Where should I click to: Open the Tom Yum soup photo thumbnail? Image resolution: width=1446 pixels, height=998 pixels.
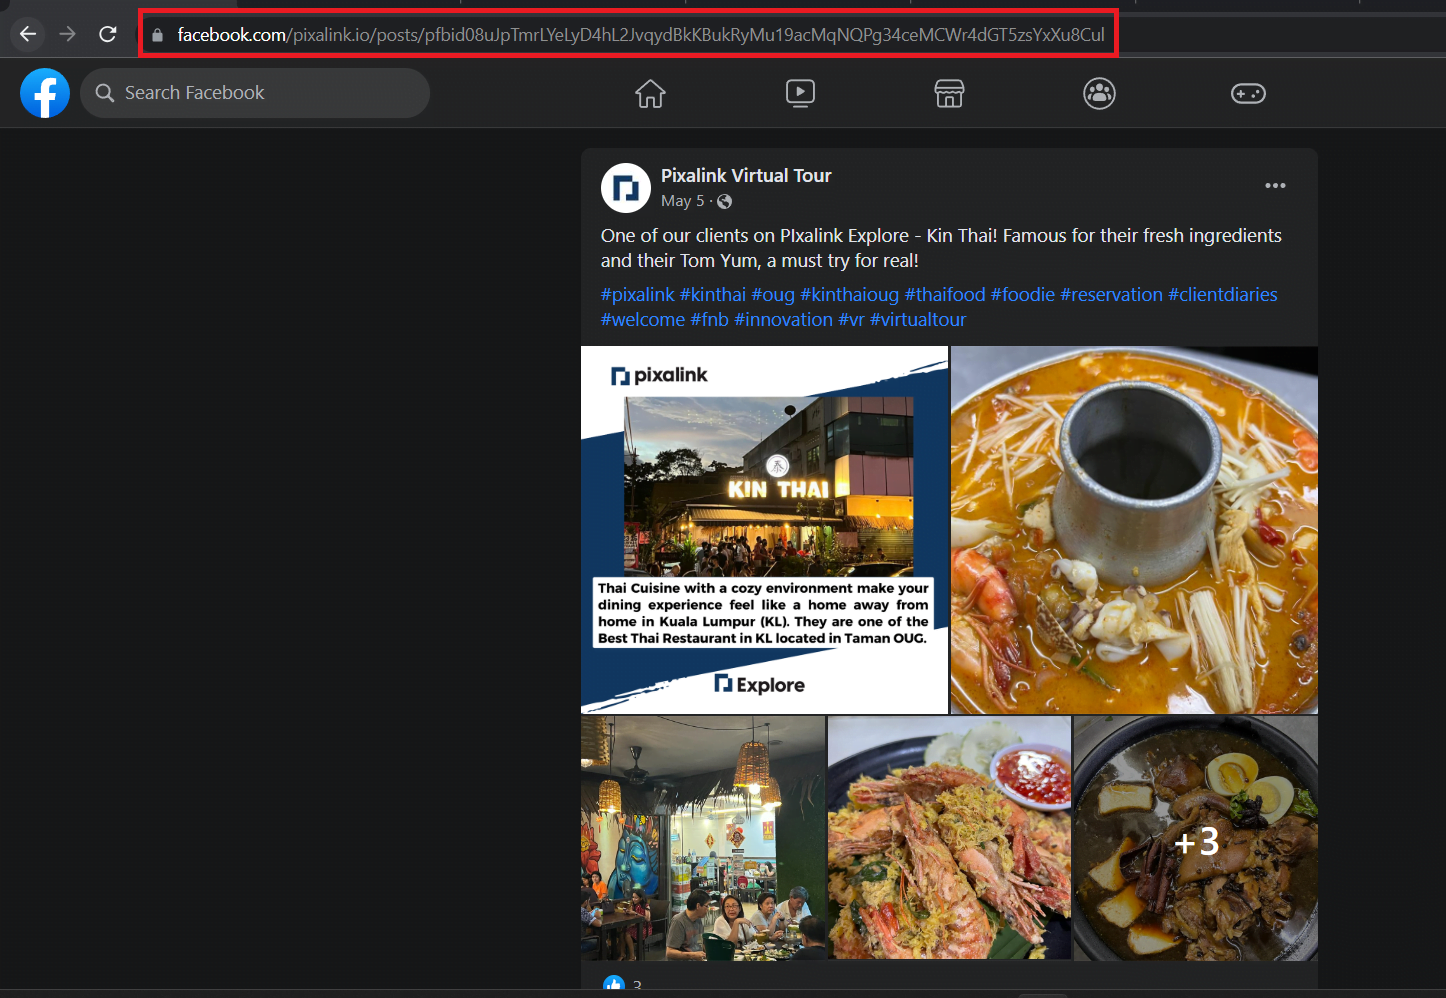tap(1134, 530)
